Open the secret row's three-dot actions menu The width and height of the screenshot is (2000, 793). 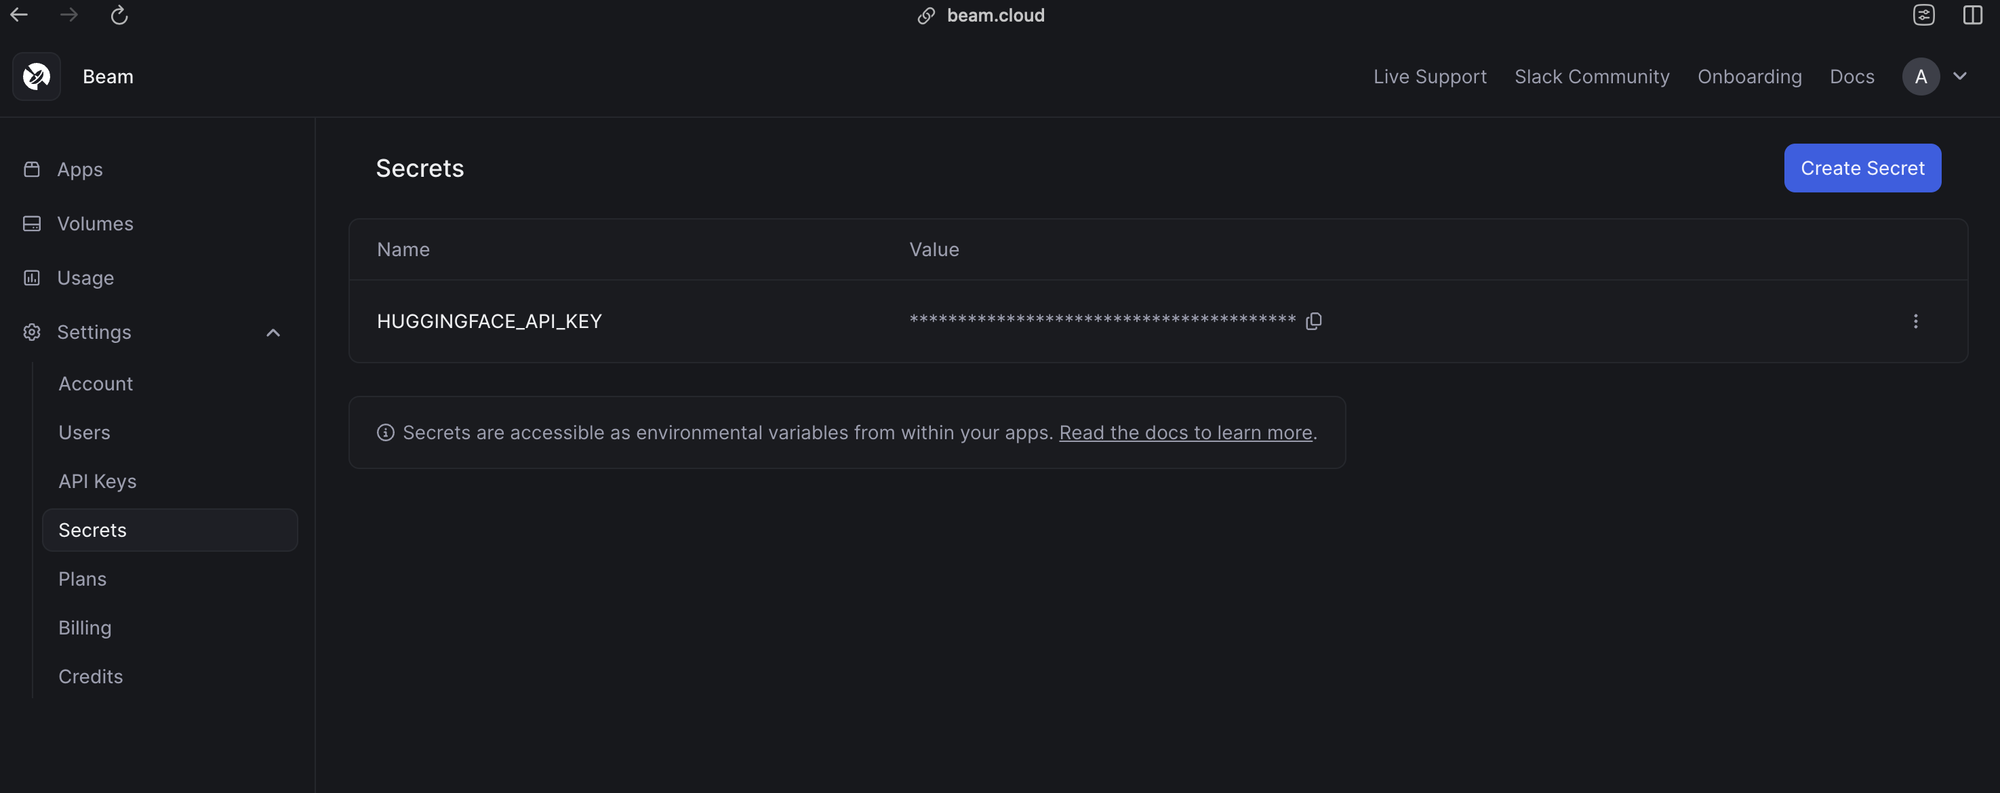coord(1916,321)
